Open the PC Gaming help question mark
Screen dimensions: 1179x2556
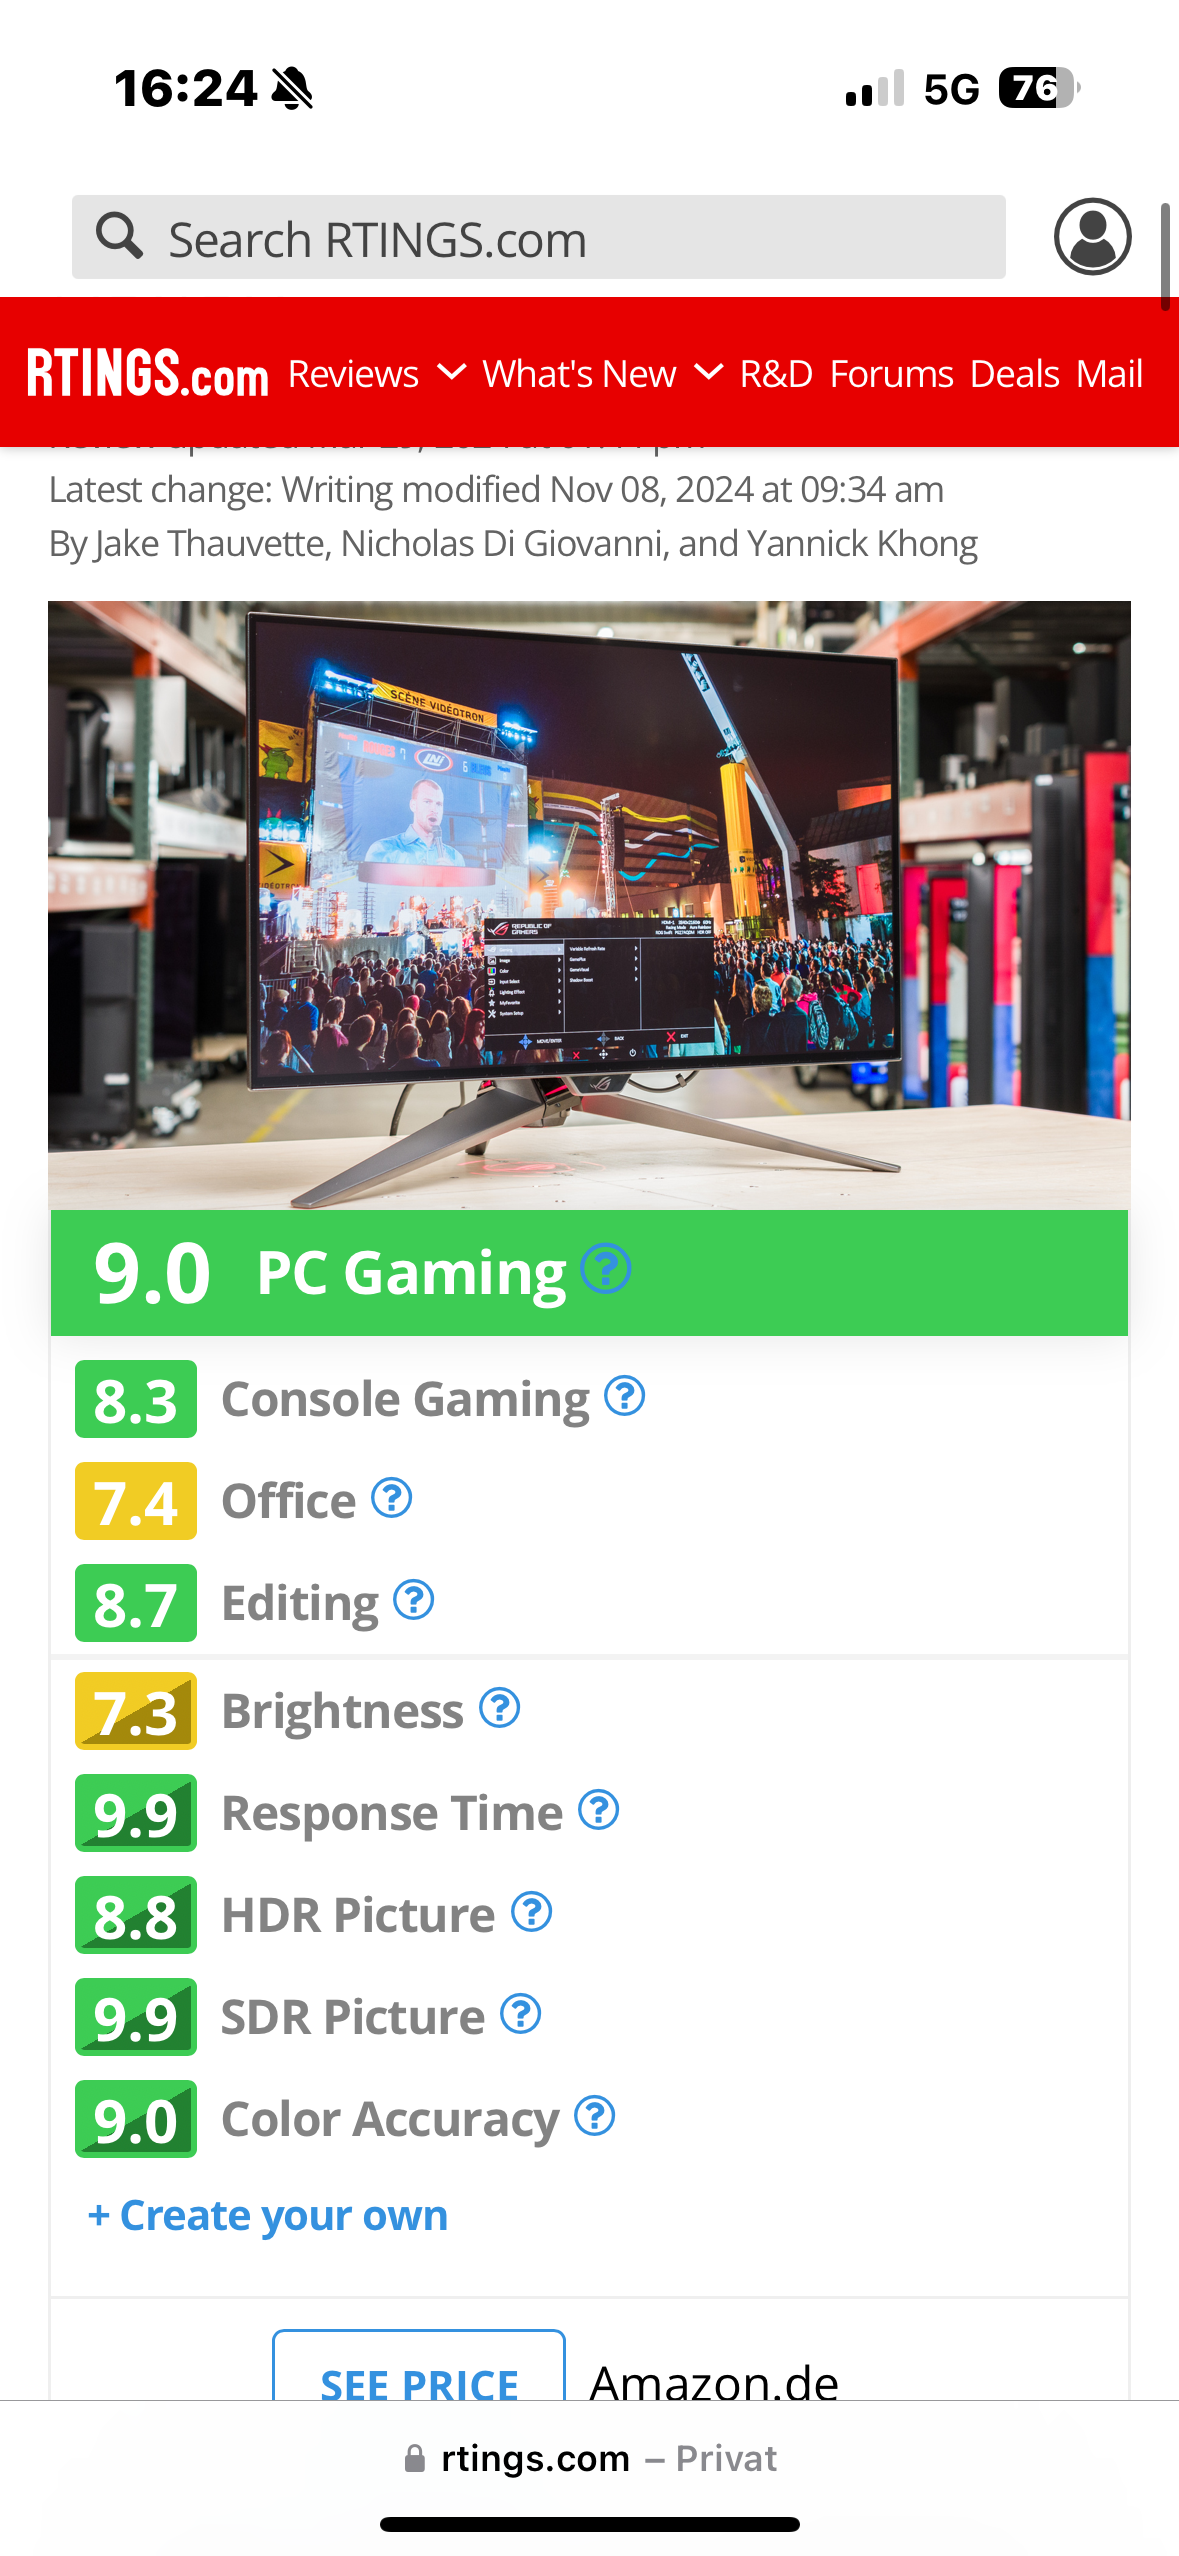coord(606,1269)
